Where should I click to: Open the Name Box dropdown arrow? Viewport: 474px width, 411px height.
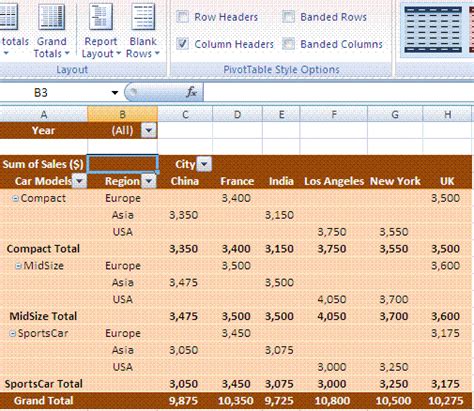(x=115, y=93)
